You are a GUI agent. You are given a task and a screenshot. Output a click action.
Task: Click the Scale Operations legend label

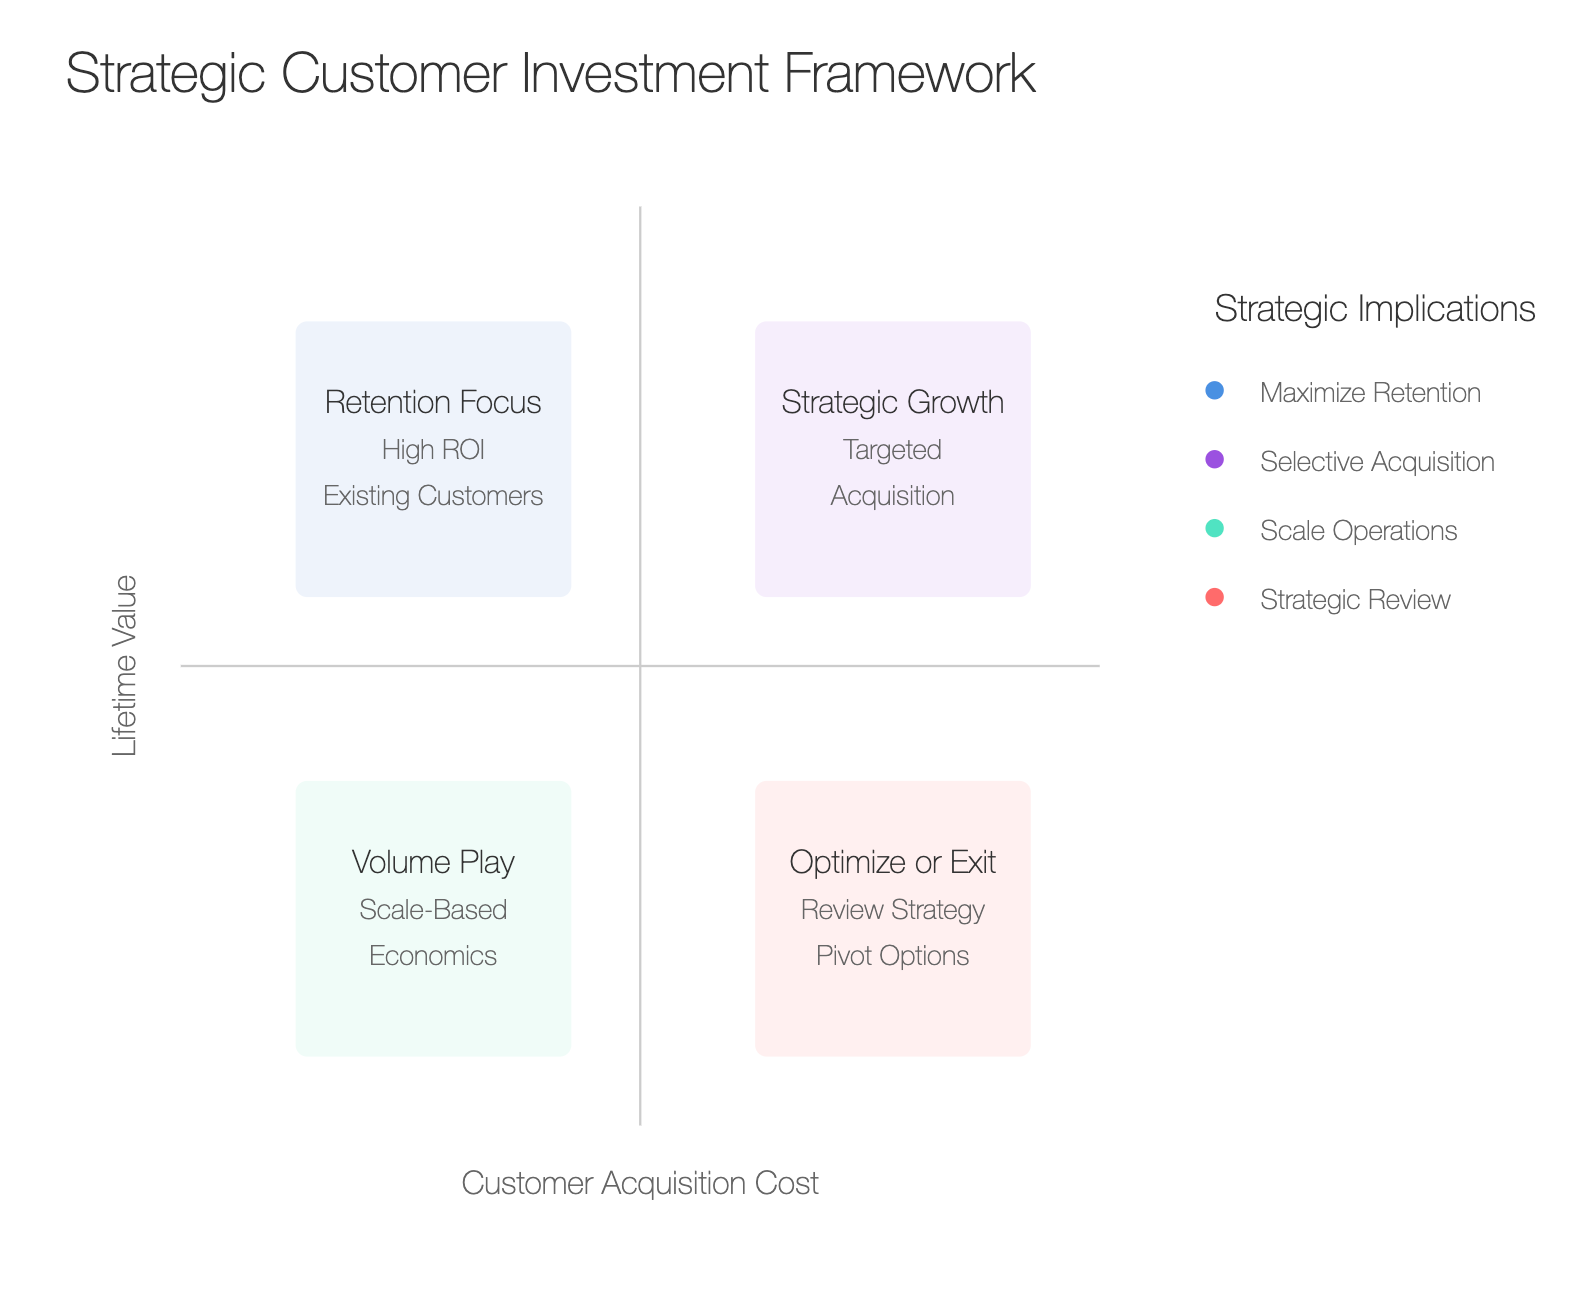point(1358,531)
